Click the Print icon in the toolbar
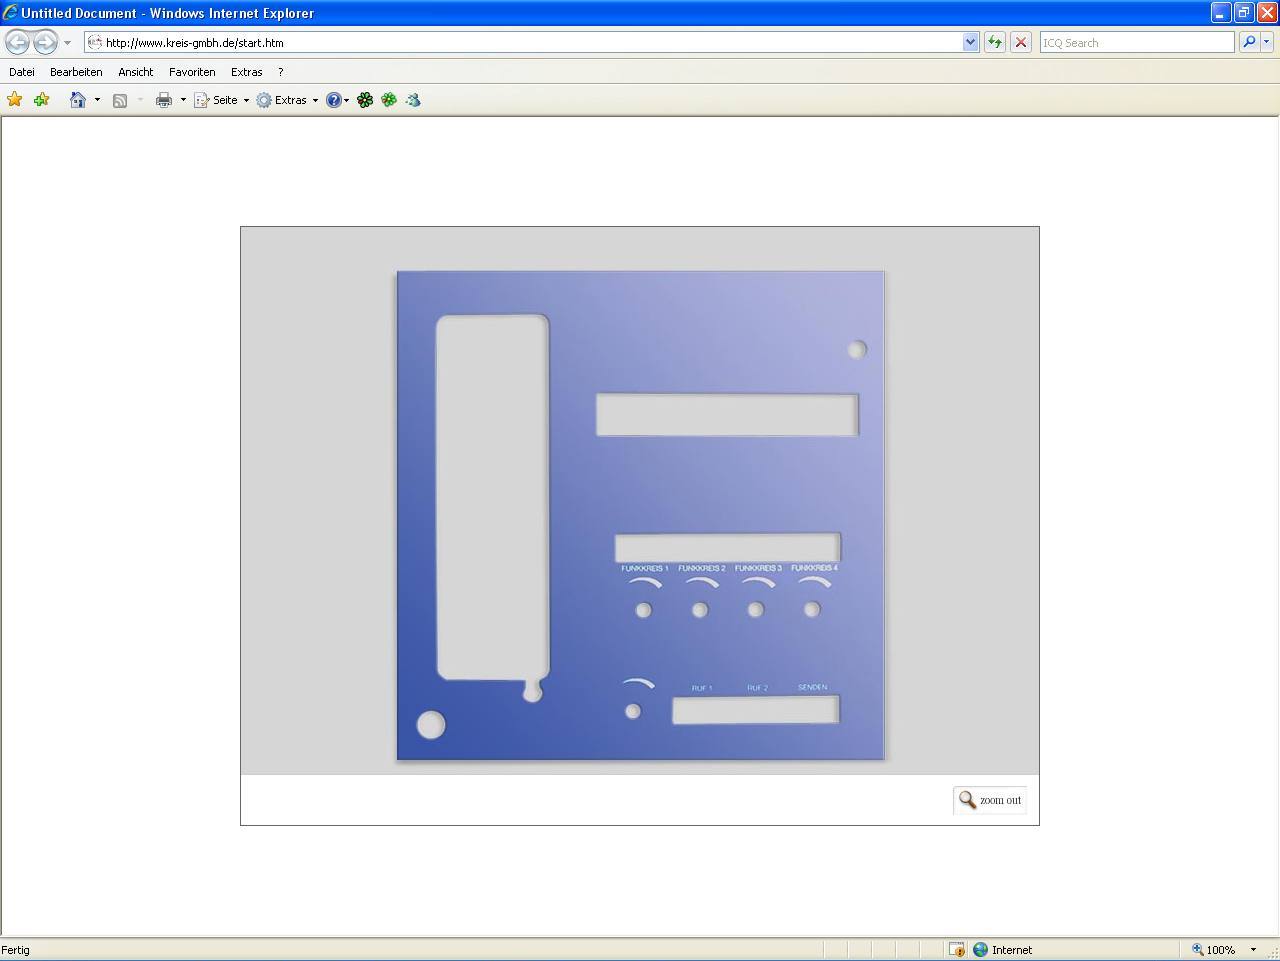Viewport: 1280px width, 961px height. (x=164, y=100)
